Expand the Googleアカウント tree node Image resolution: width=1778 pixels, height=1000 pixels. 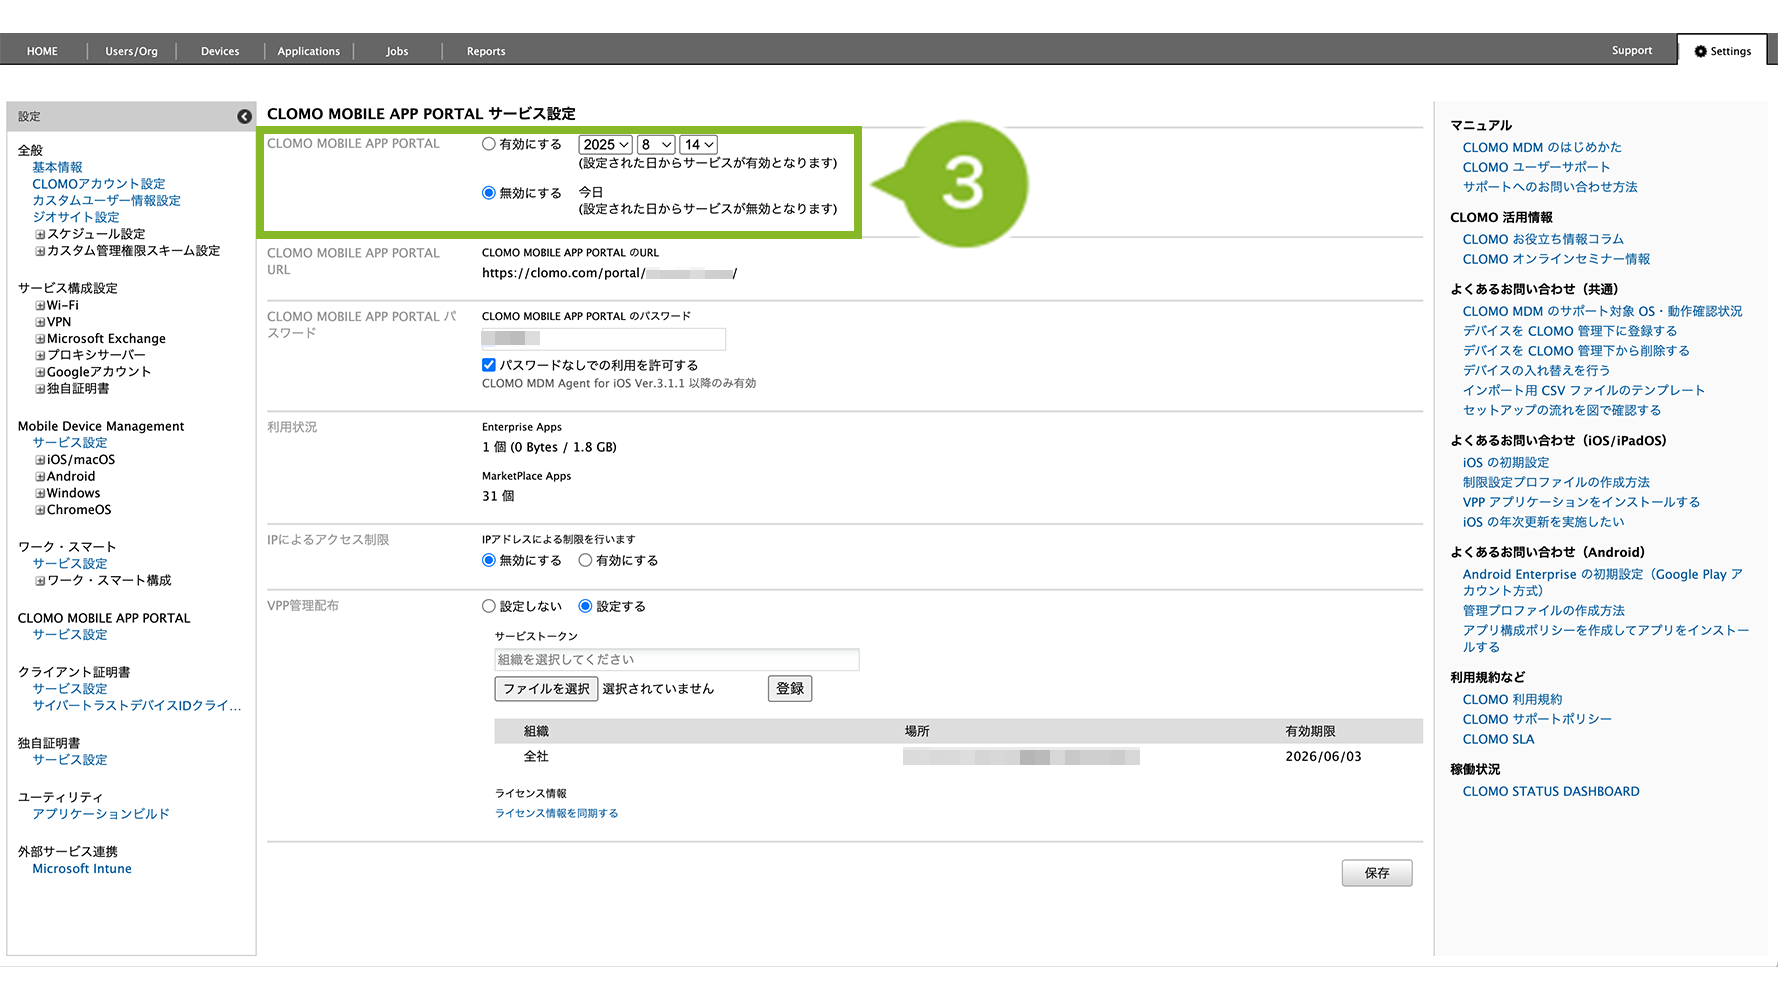(x=40, y=372)
